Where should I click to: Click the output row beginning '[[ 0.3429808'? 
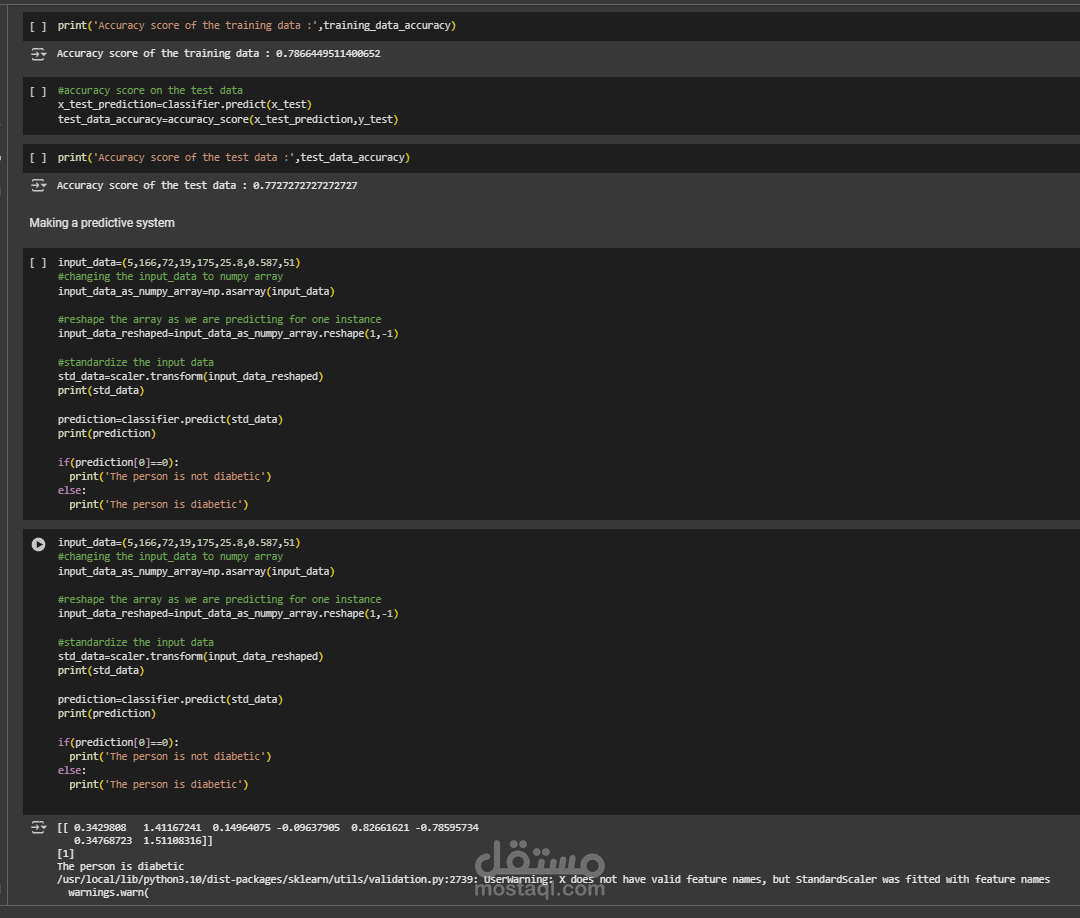coord(268,827)
